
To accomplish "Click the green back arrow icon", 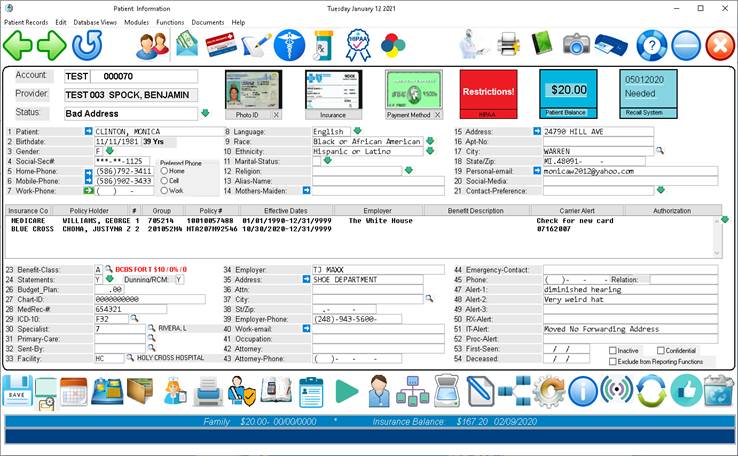I will click(19, 45).
